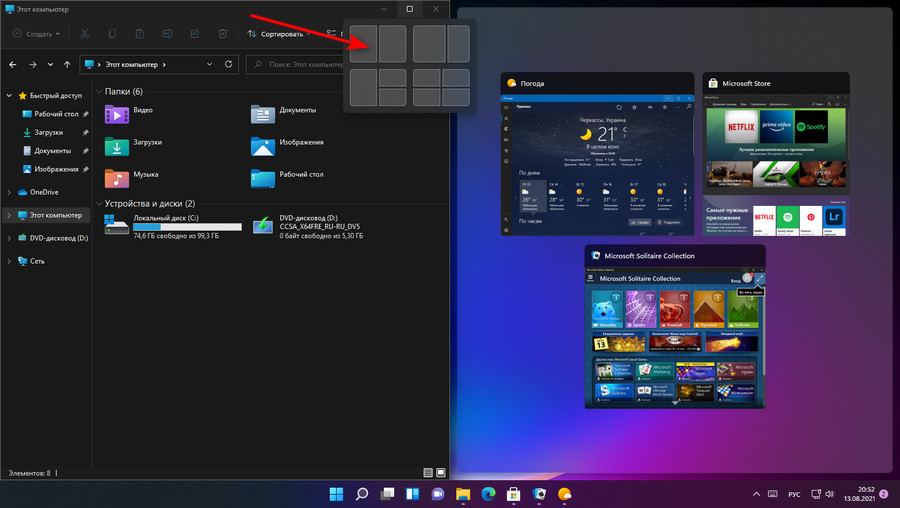The width and height of the screenshot is (900, 508).
Task: Expand DVD-дисковод (D:) node in sidebar
Action: (x=9, y=238)
